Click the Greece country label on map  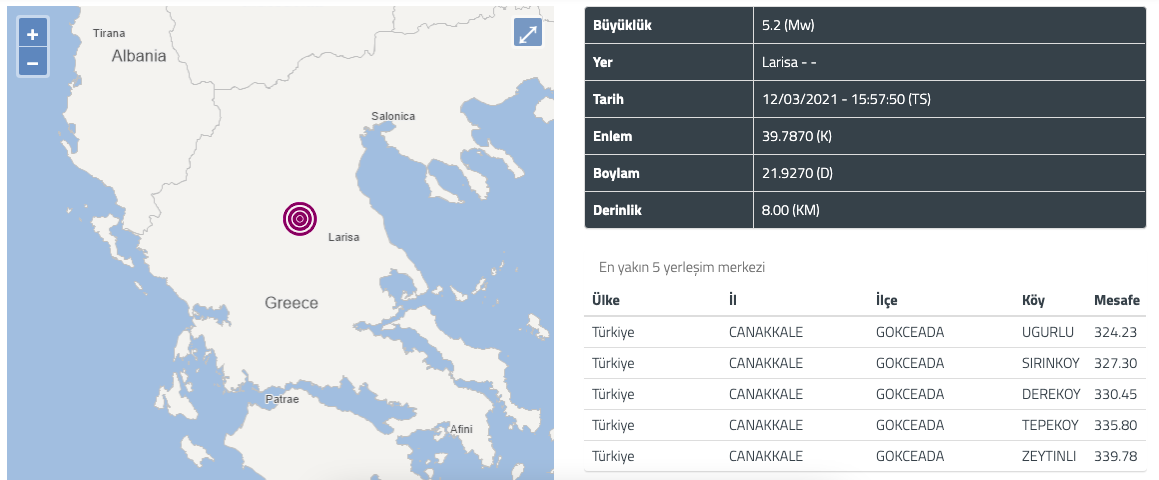pyautogui.click(x=291, y=302)
